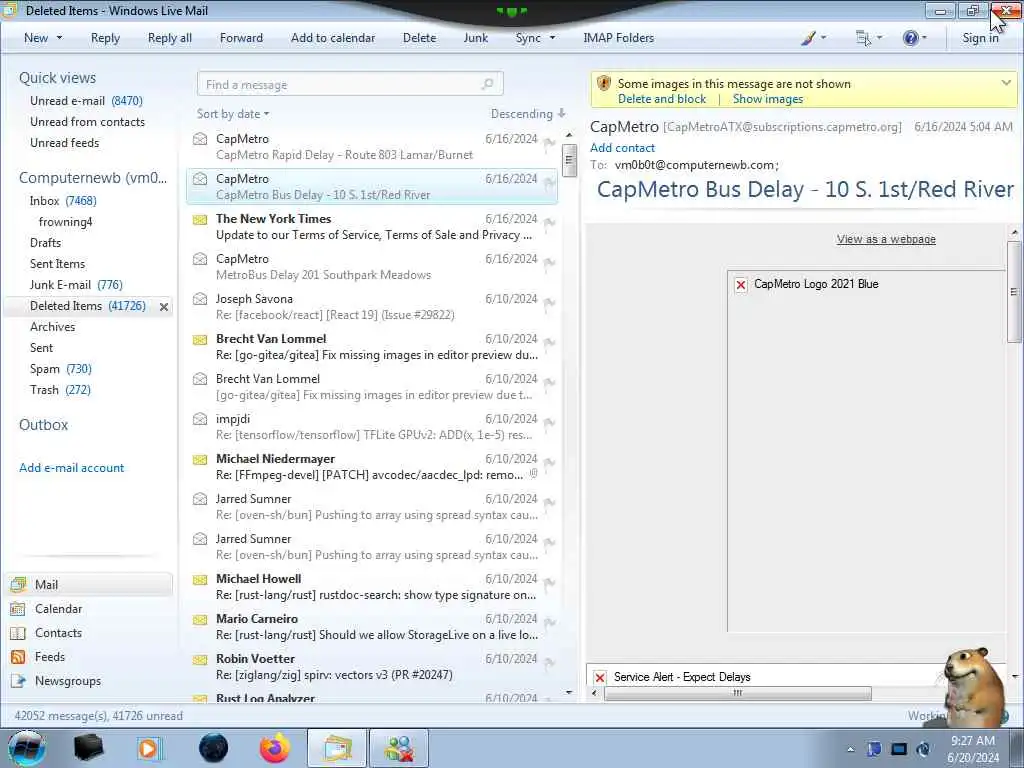
Task: Click Delete in the toolbar
Action: point(419,38)
